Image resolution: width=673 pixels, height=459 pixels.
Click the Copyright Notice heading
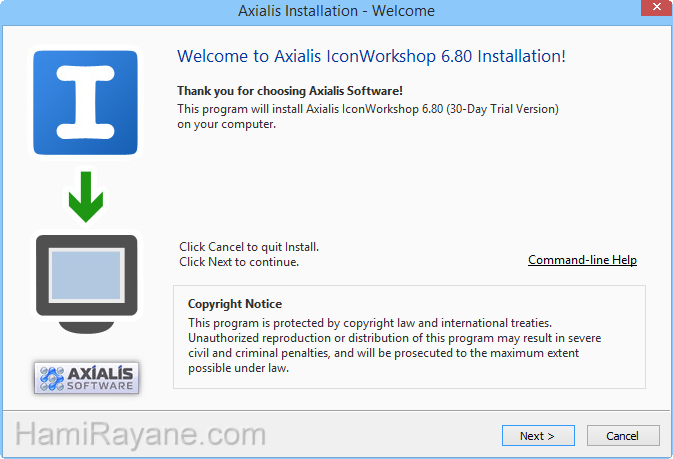coord(235,304)
